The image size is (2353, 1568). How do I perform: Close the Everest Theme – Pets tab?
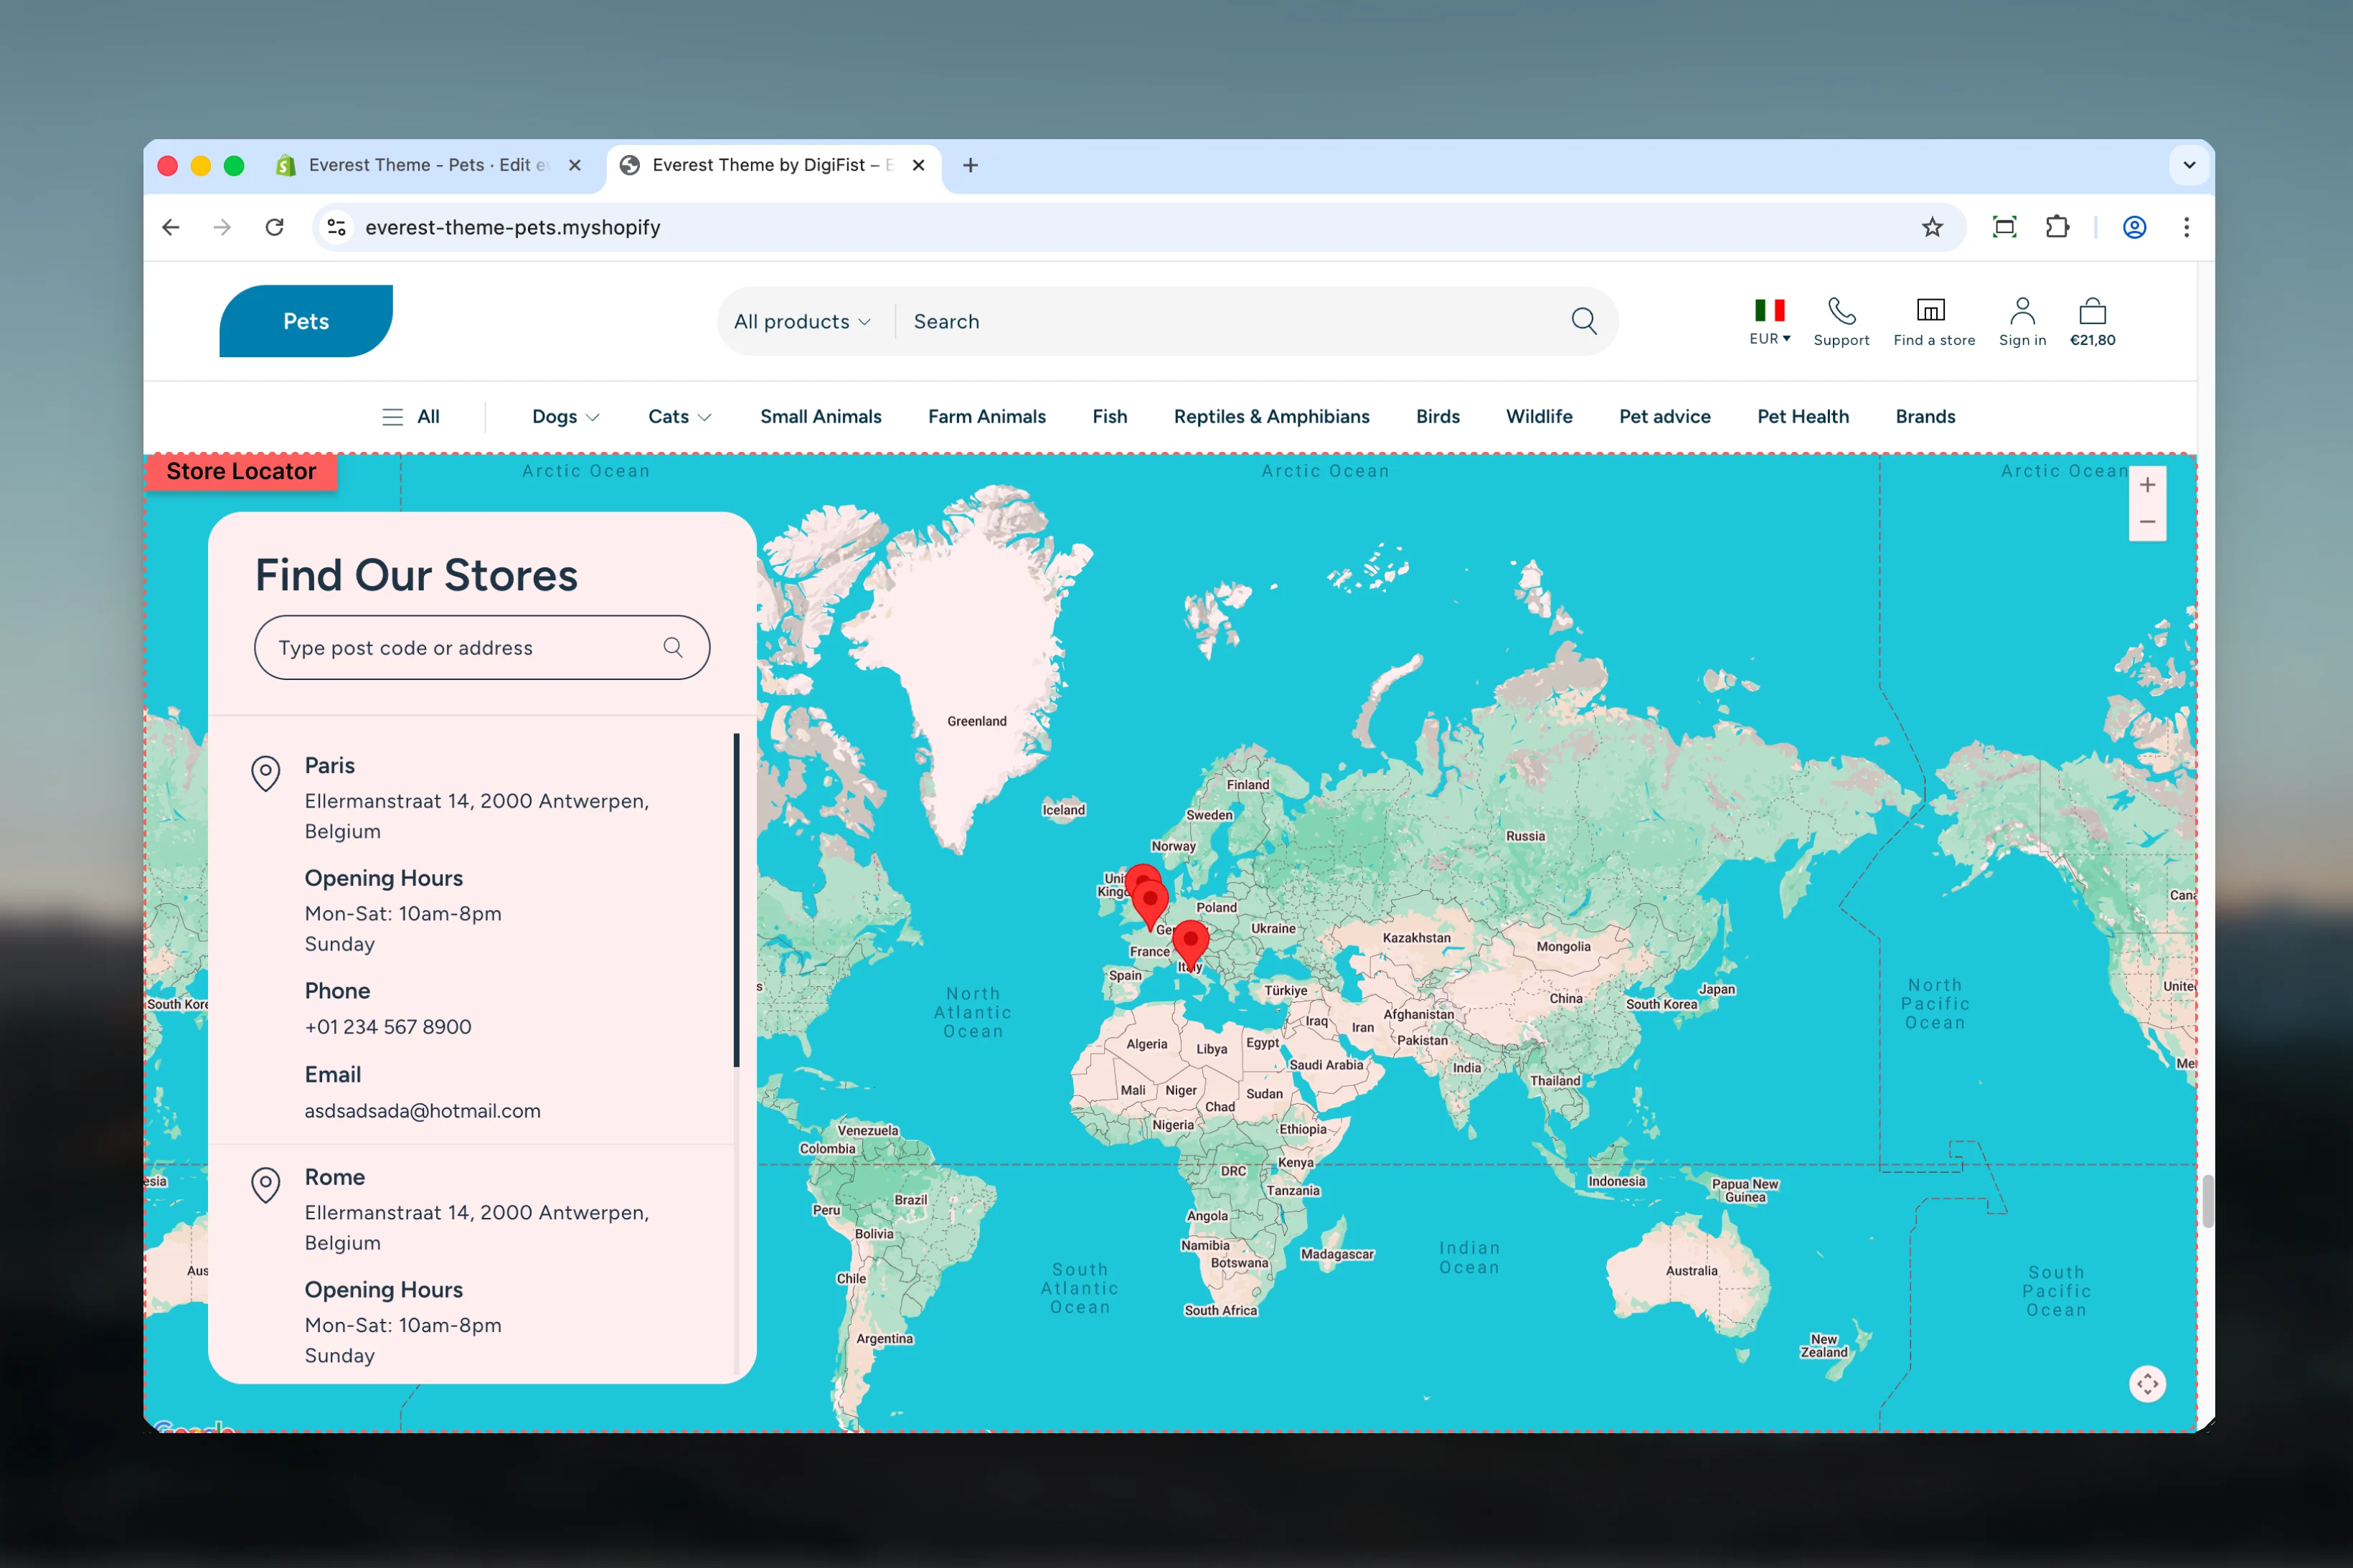575,165
